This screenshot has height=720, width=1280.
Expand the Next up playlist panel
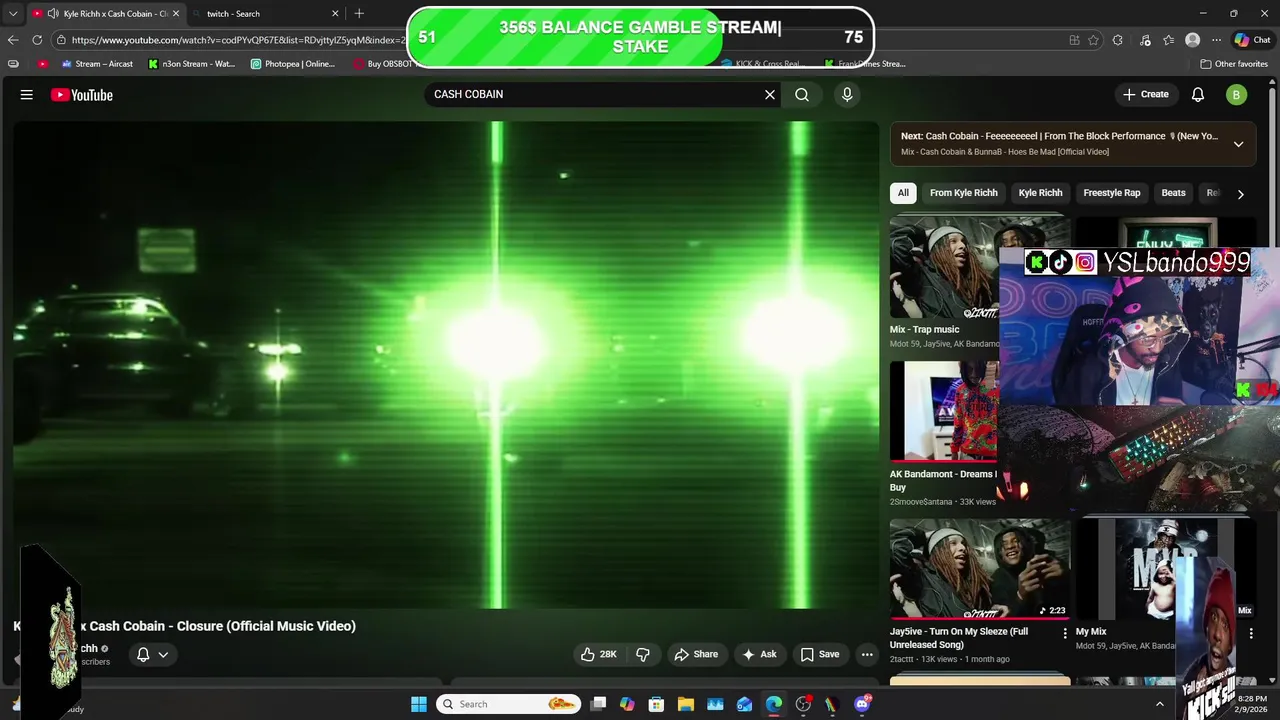pyautogui.click(x=1238, y=144)
